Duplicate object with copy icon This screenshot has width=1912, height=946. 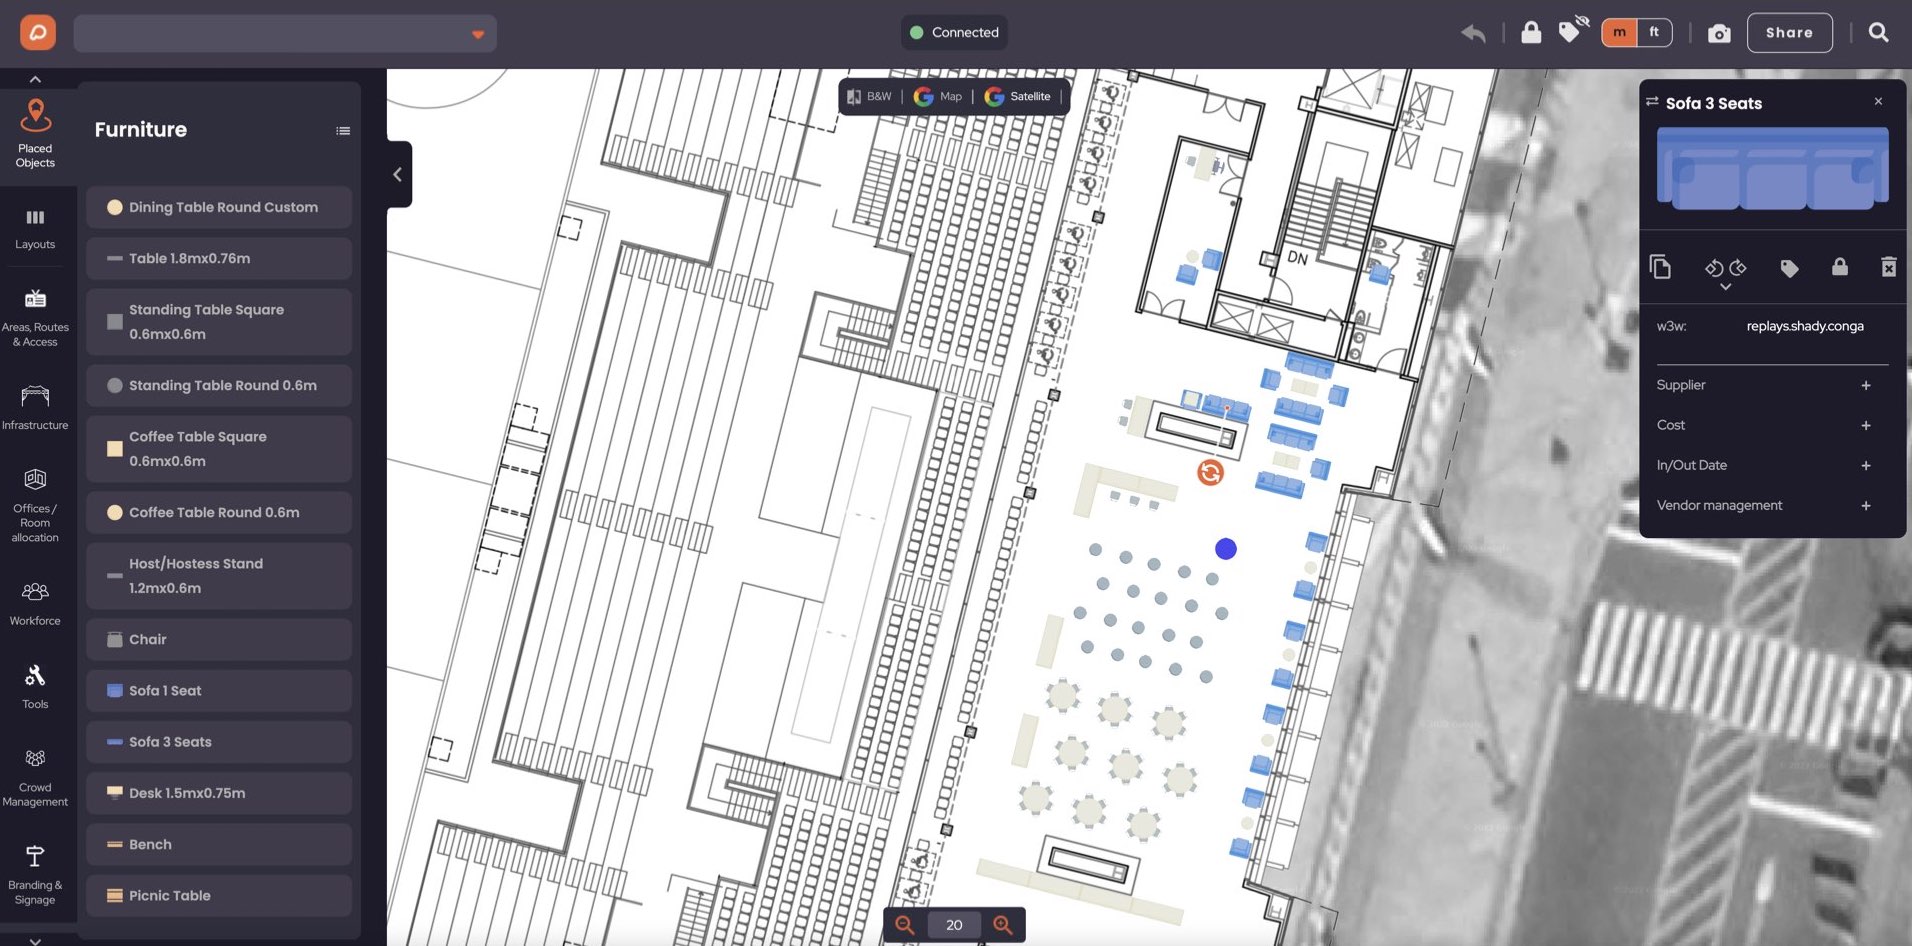[x=1660, y=267]
